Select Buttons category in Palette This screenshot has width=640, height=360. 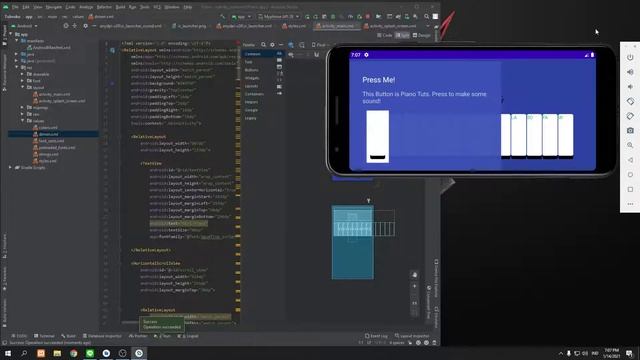point(251,70)
